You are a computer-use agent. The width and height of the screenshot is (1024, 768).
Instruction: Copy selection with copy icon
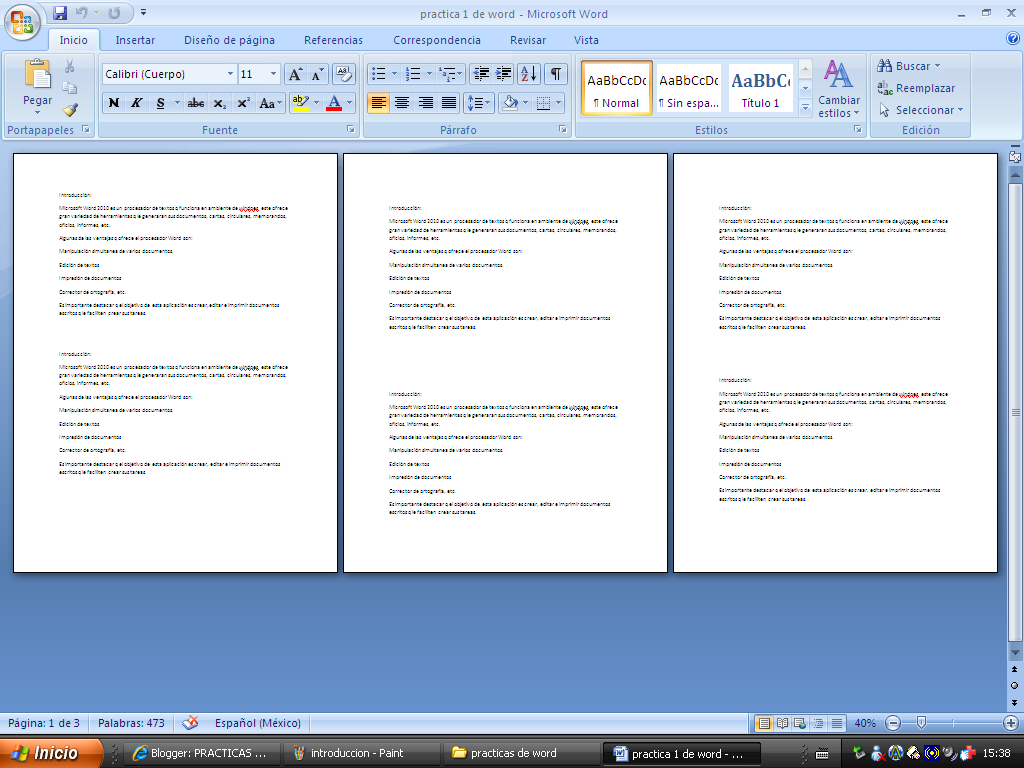pos(70,88)
